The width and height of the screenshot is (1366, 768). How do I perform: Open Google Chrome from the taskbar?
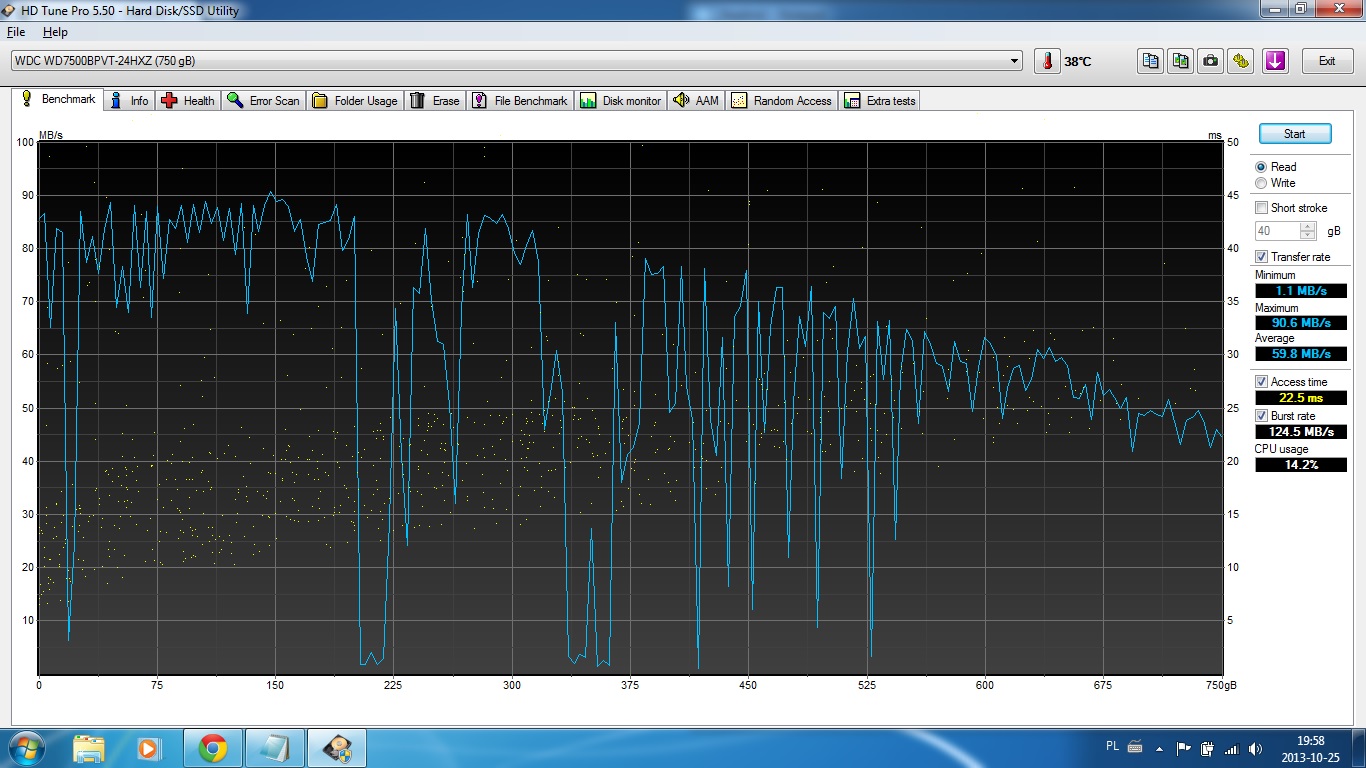(x=212, y=748)
